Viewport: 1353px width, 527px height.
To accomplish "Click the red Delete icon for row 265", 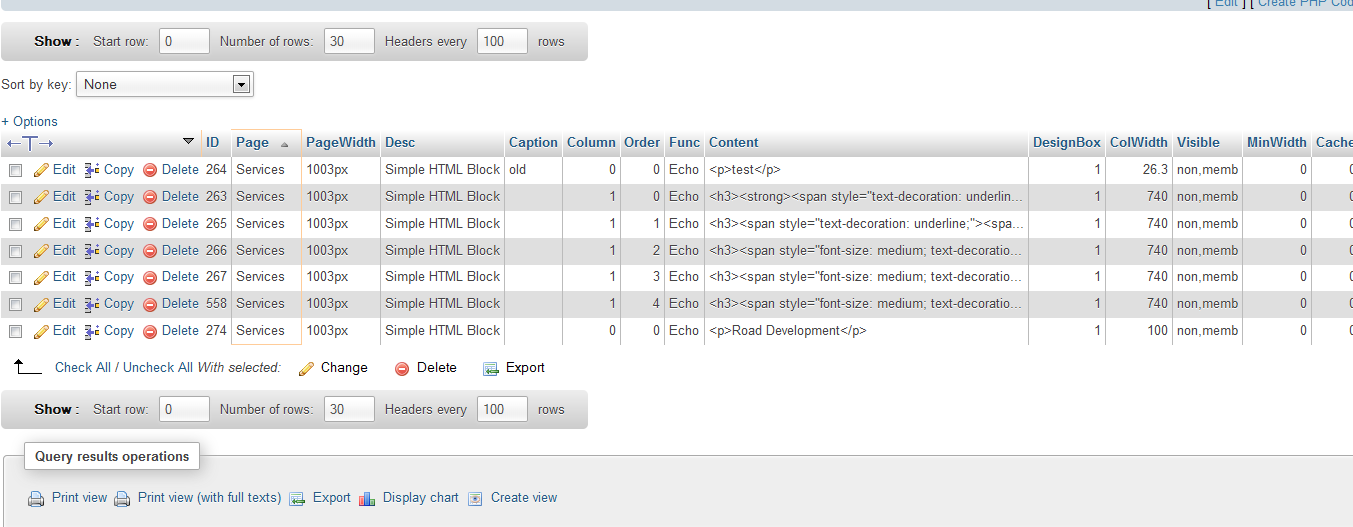I will point(150,224).
